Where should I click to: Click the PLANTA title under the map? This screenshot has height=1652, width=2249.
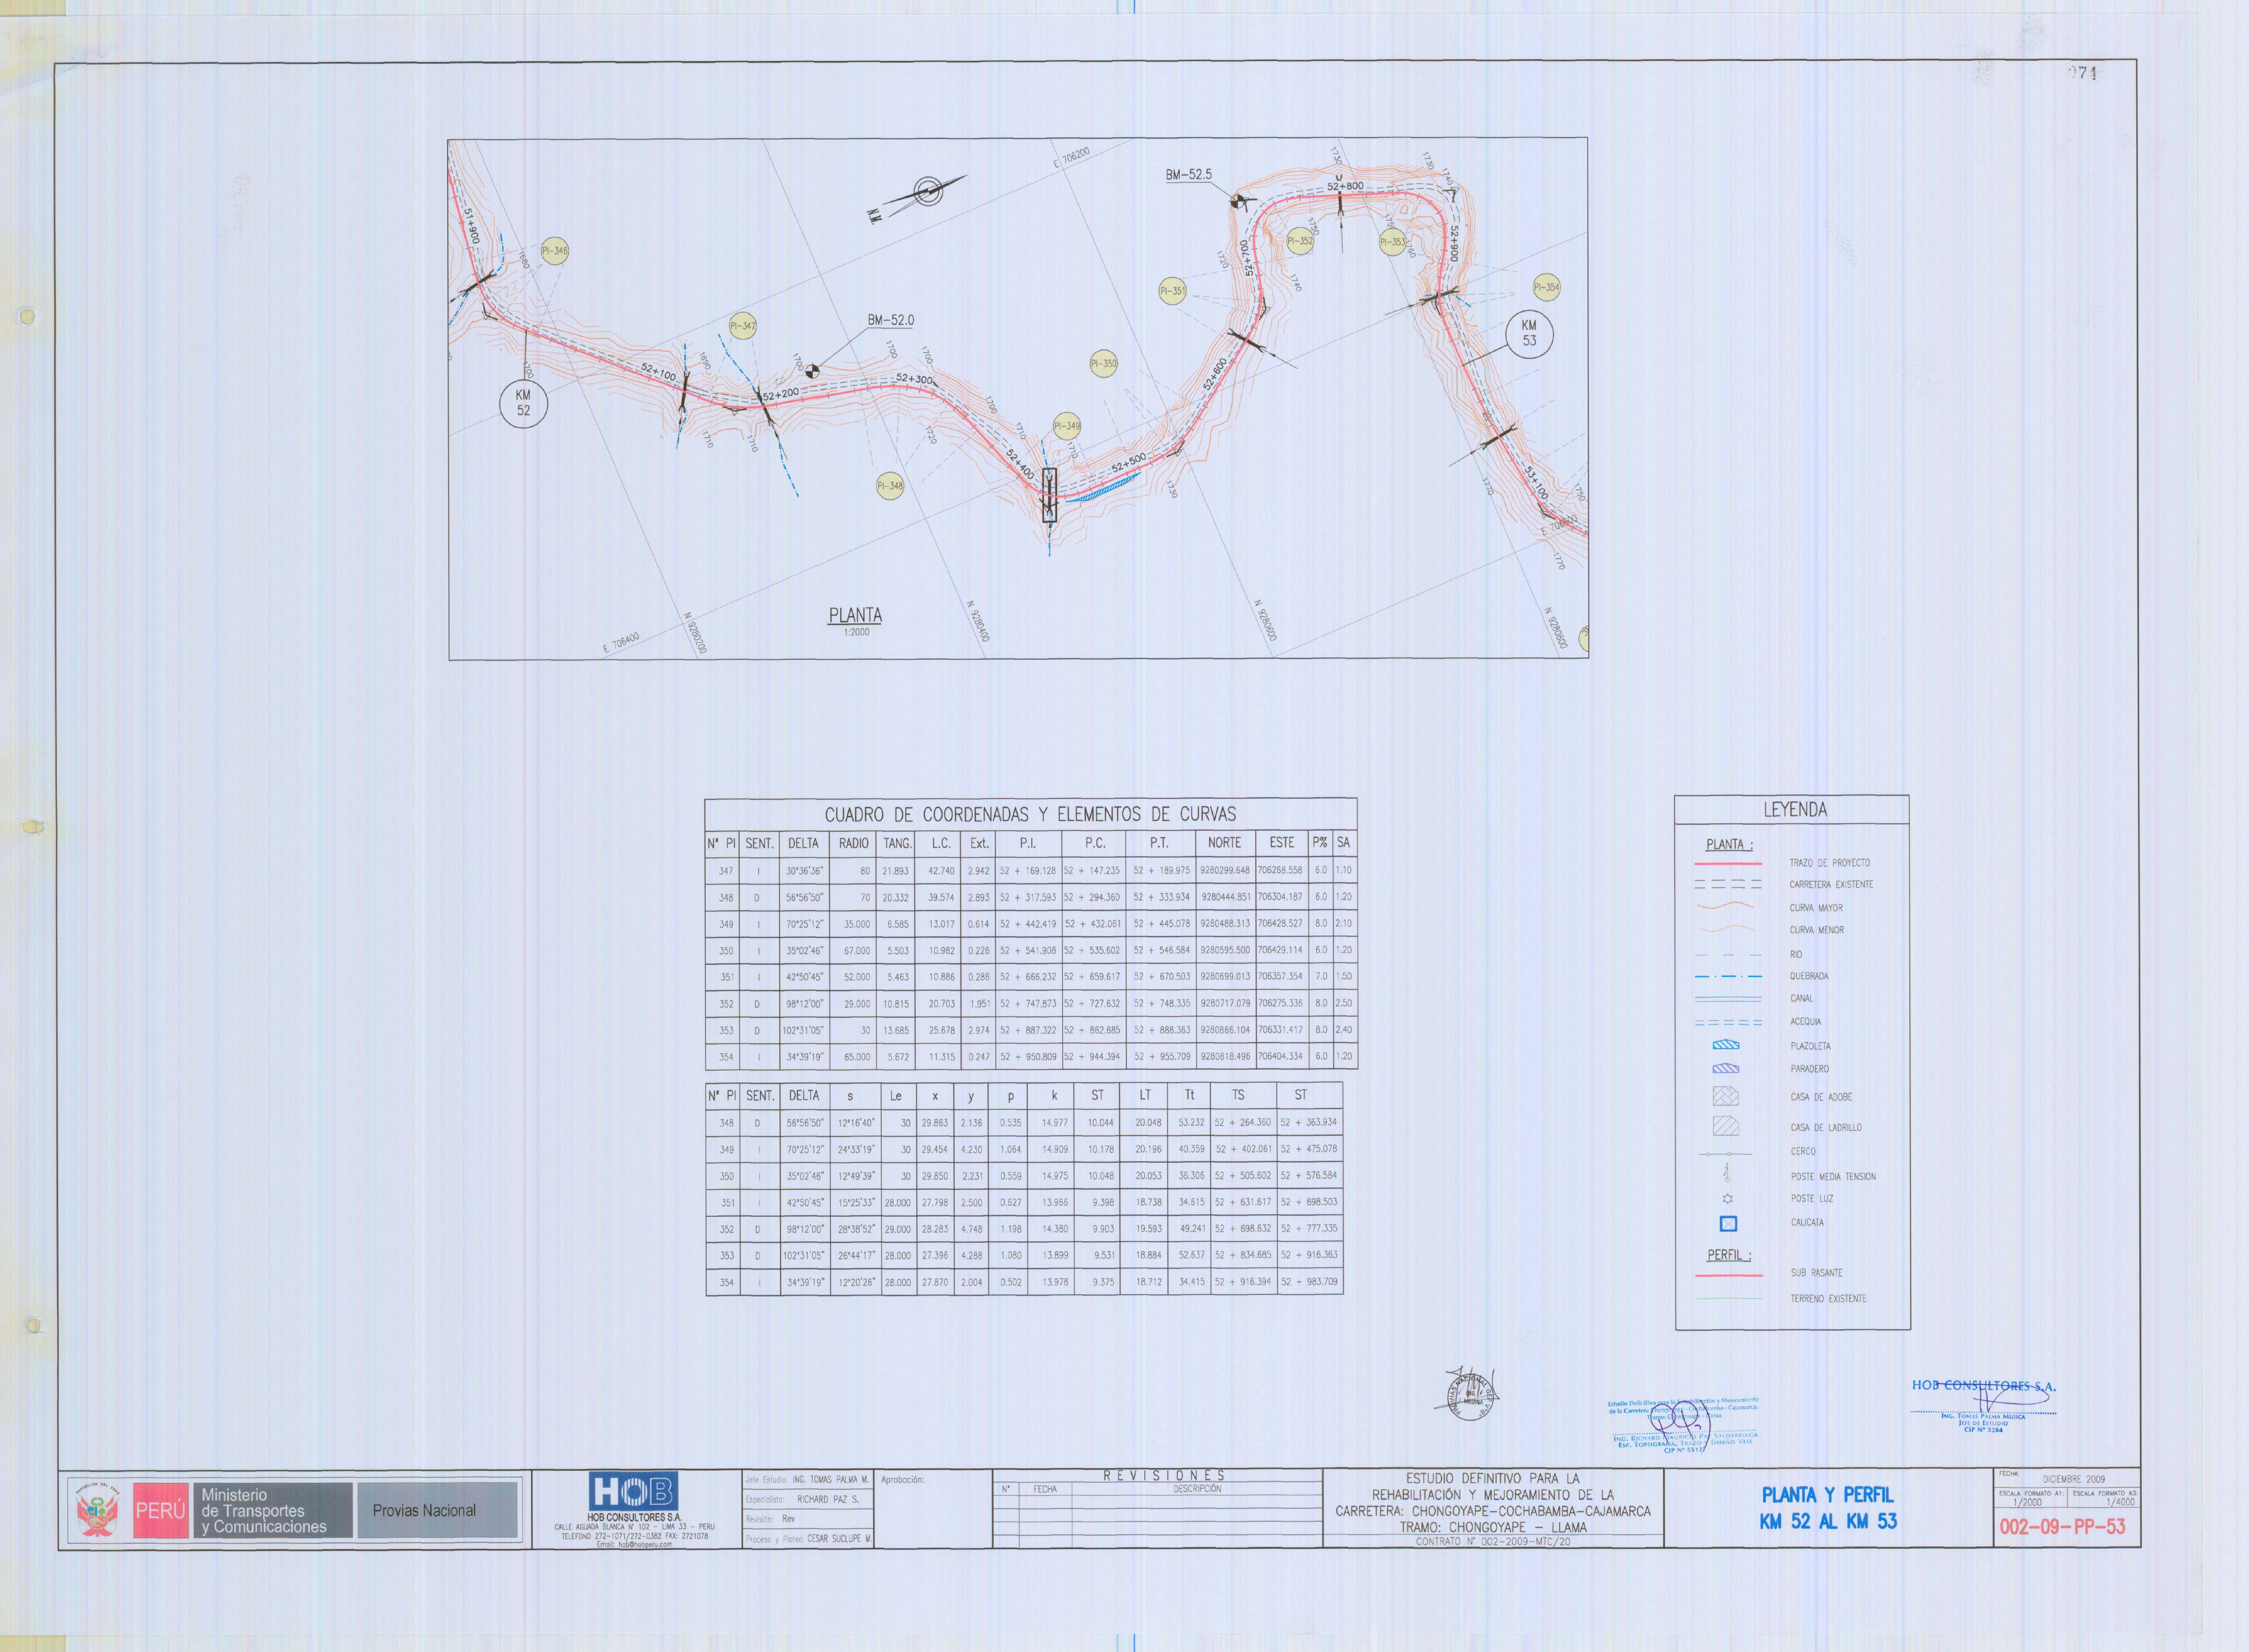pyautogui.click(x=855, y=615)
